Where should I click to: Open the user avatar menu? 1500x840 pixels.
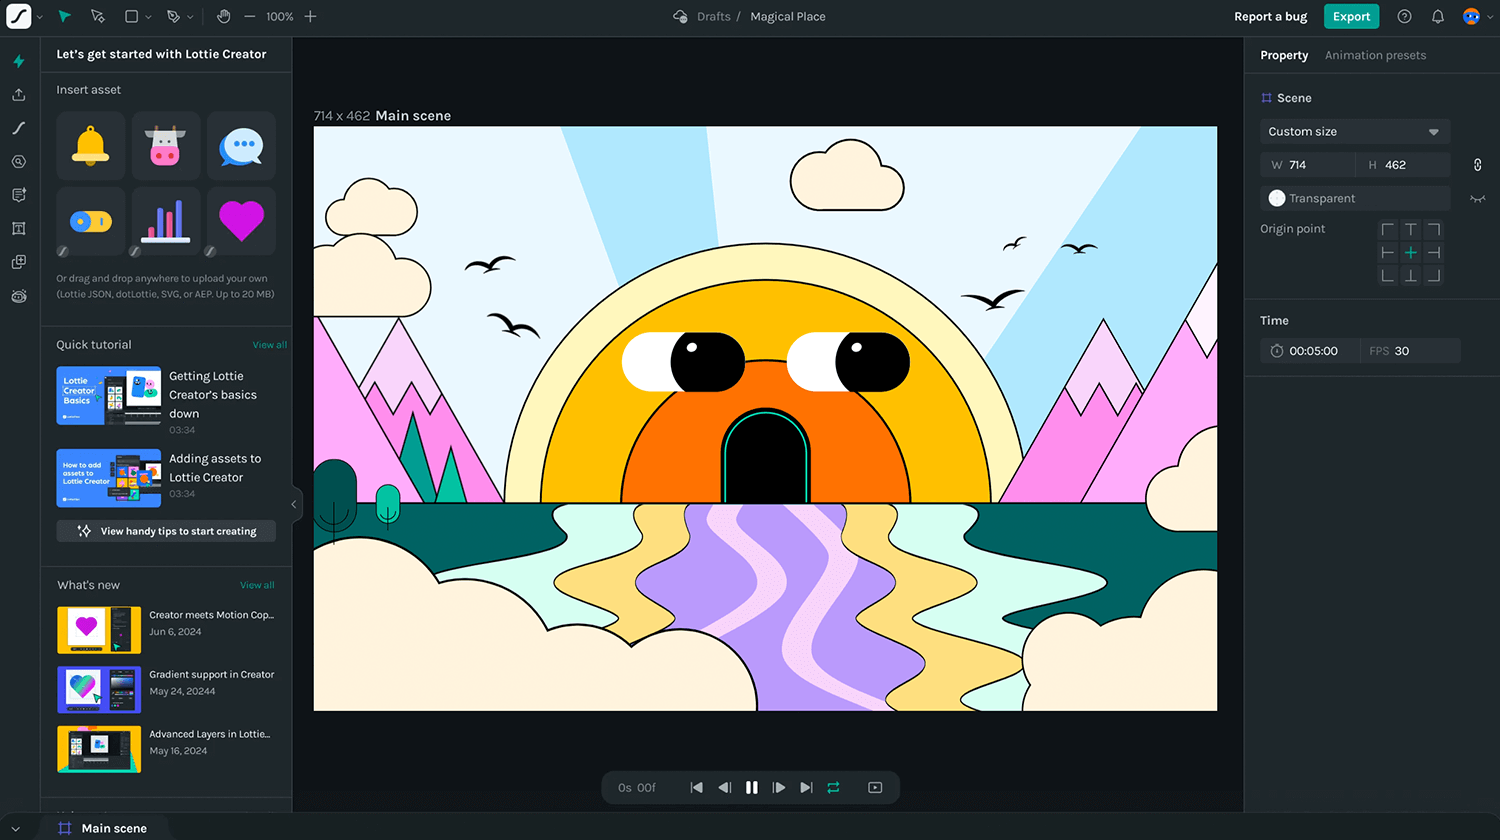tap(1471, 16)
